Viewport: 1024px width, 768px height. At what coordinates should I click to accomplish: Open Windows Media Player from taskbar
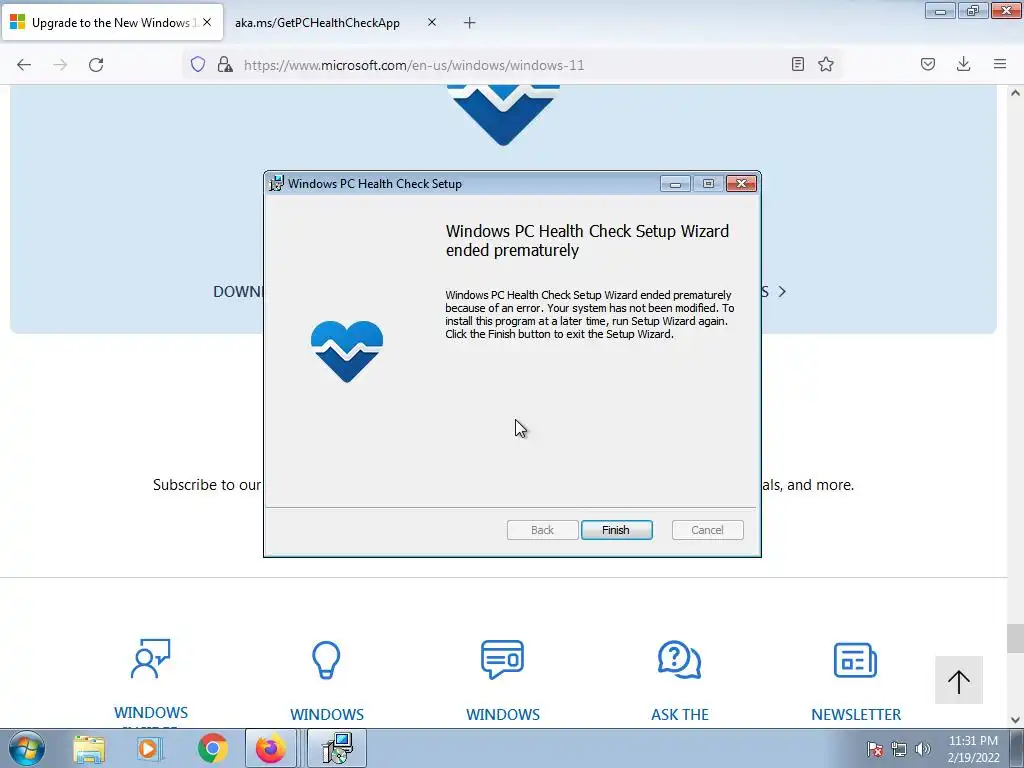tap(150, 748)
